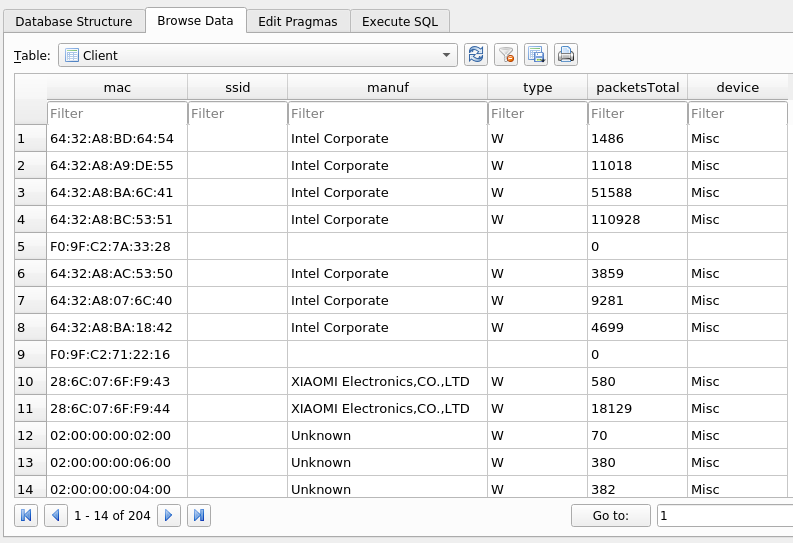Focus the mac column filter field

pyautogui.click(x=116, y=113)
